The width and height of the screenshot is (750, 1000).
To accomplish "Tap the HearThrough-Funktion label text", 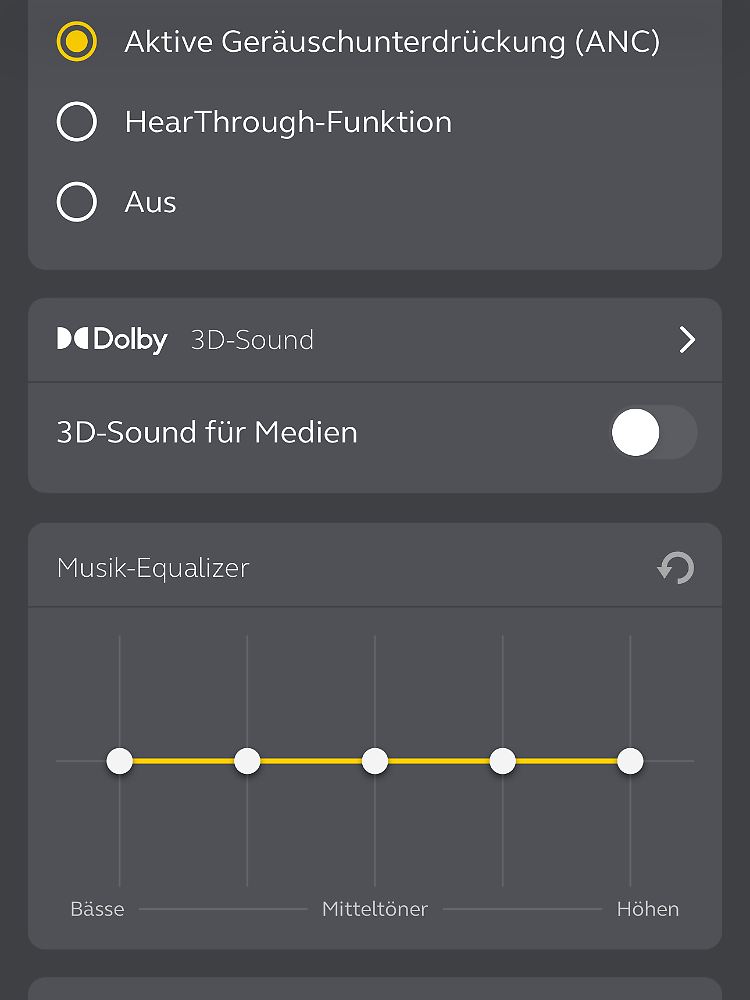I will (x=288, y=122).
